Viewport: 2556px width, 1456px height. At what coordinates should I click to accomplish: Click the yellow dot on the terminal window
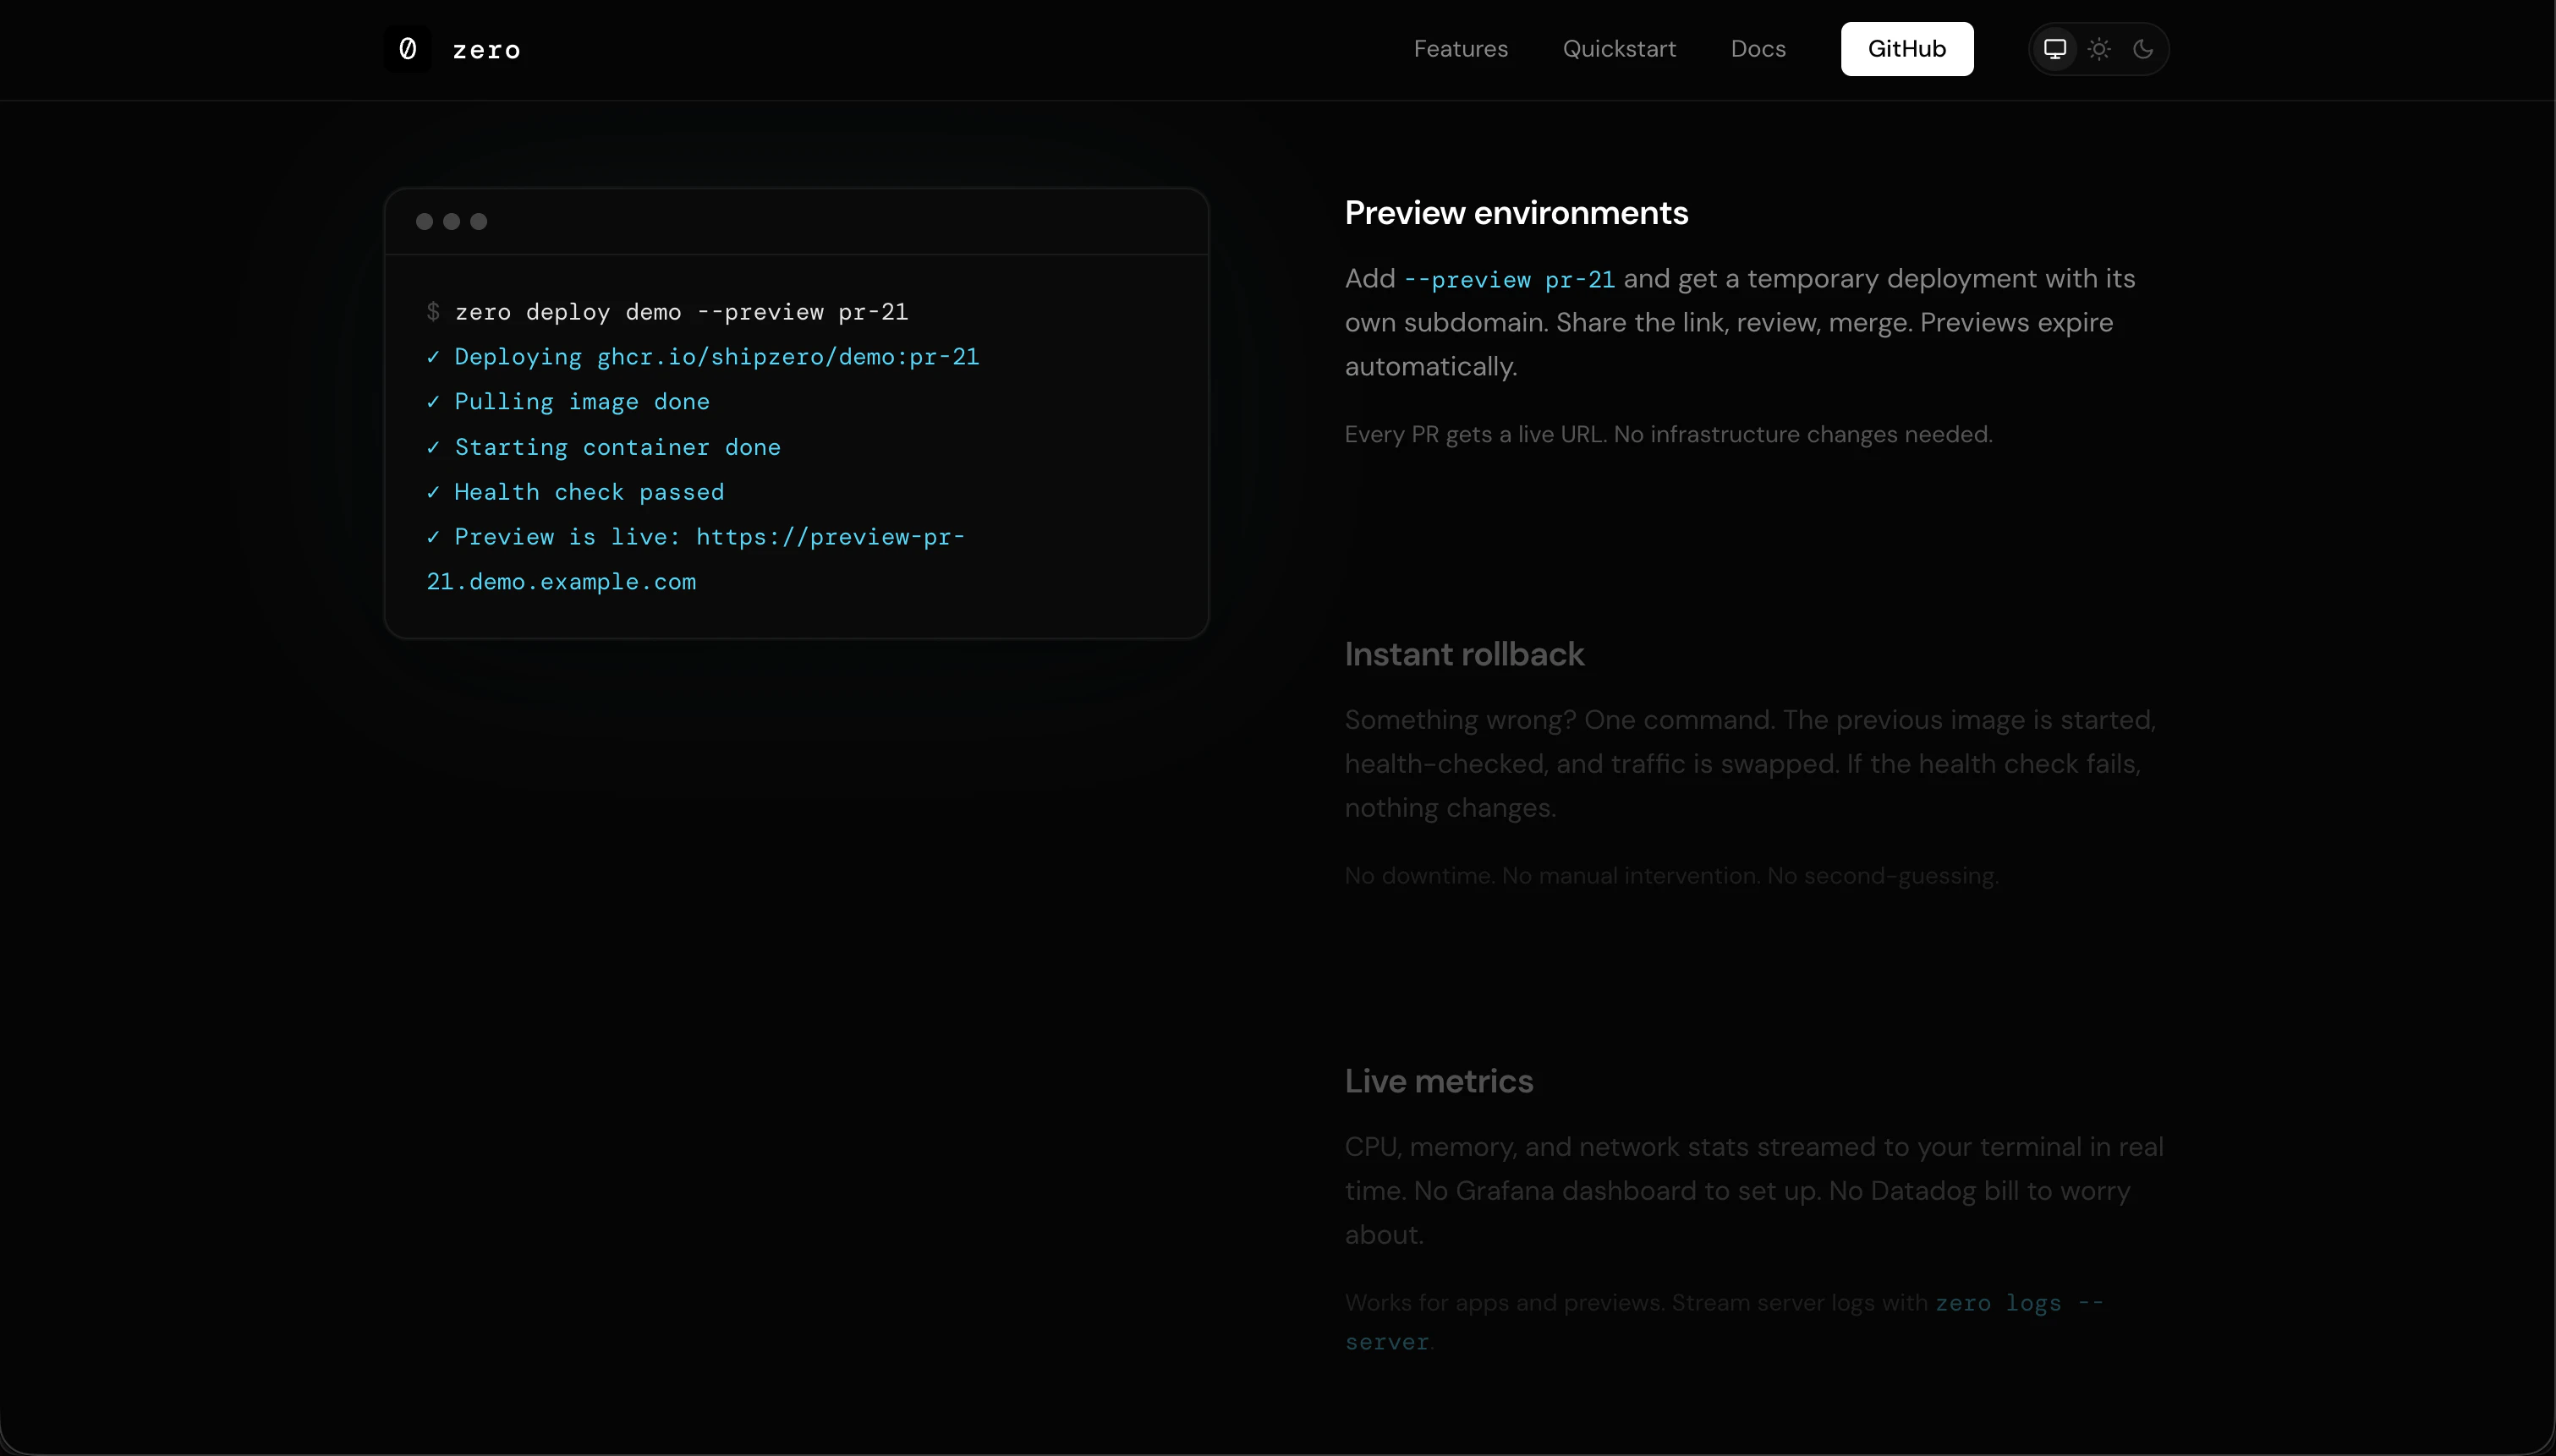tap(452, 221)
